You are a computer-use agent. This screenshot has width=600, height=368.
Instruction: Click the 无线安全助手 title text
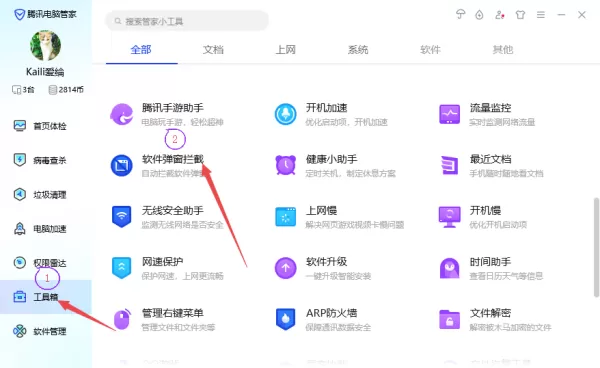click(x=173, y=210)
